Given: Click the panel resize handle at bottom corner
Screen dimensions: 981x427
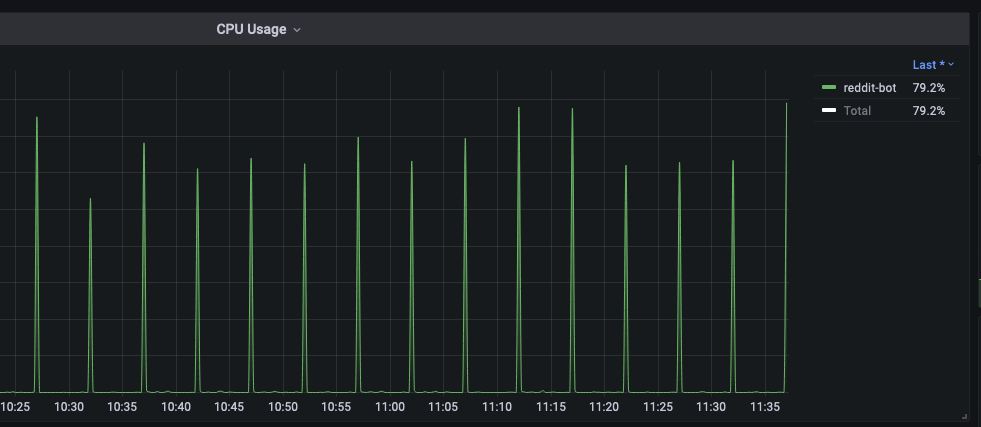Looking at the screenshot, I should tap(964, 416).
